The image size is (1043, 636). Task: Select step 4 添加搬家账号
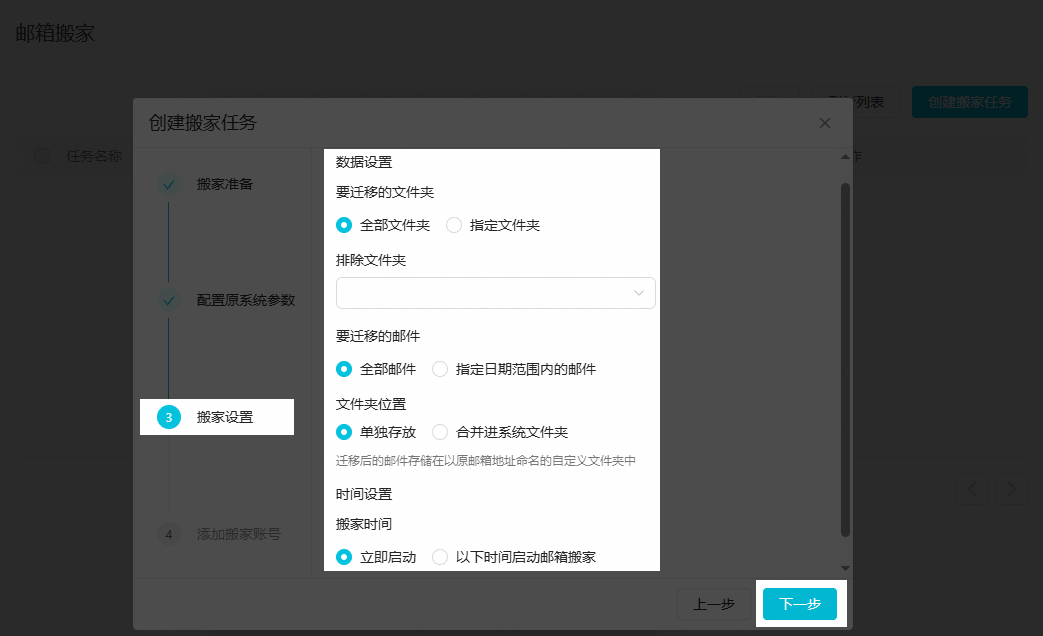coord(220,534)
